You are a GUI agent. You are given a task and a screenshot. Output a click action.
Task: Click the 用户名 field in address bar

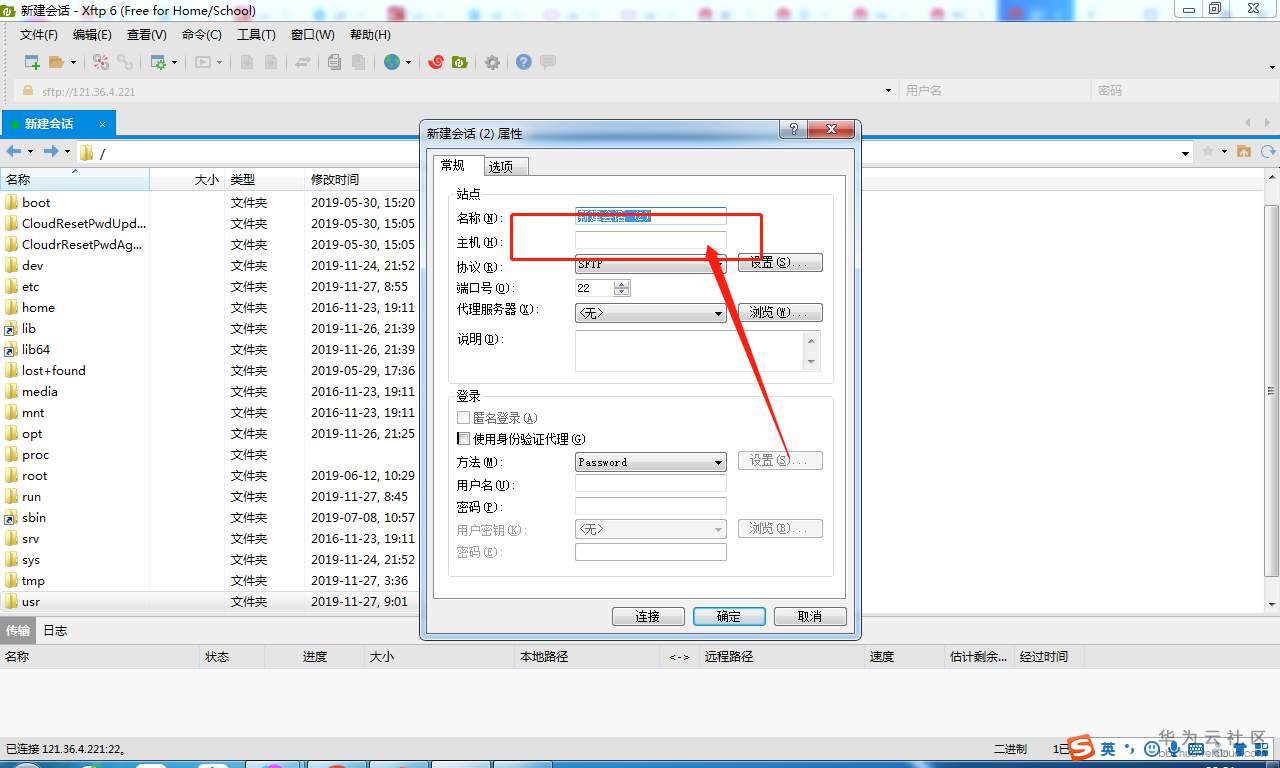point(995,91)
